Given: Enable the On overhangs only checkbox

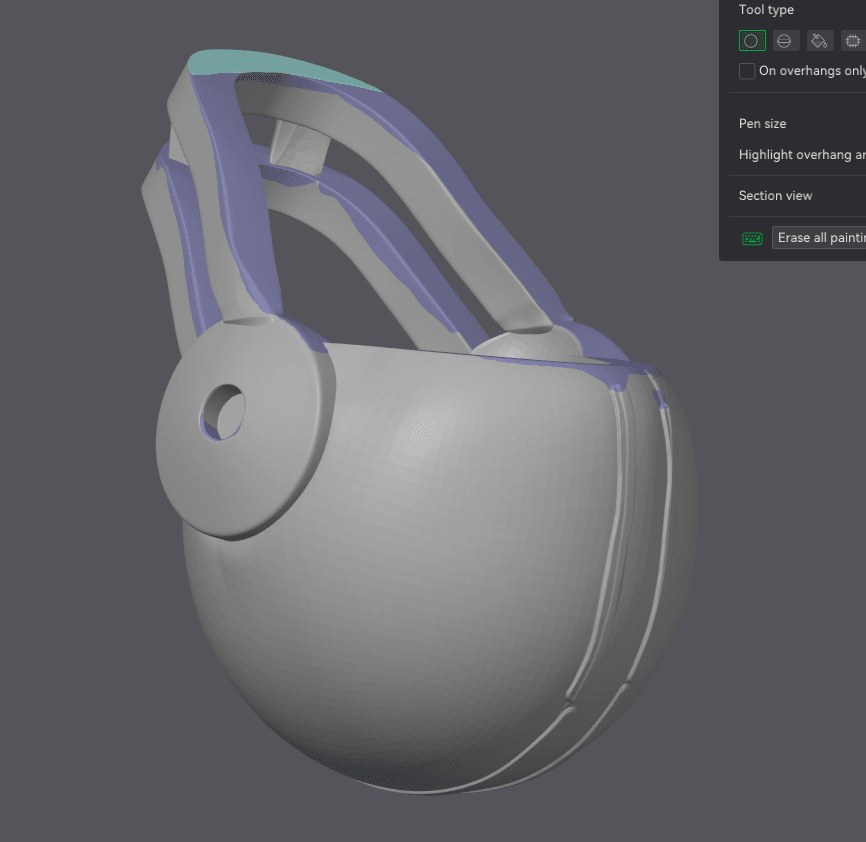Looking at the screenshot, I should click(747, 71).
